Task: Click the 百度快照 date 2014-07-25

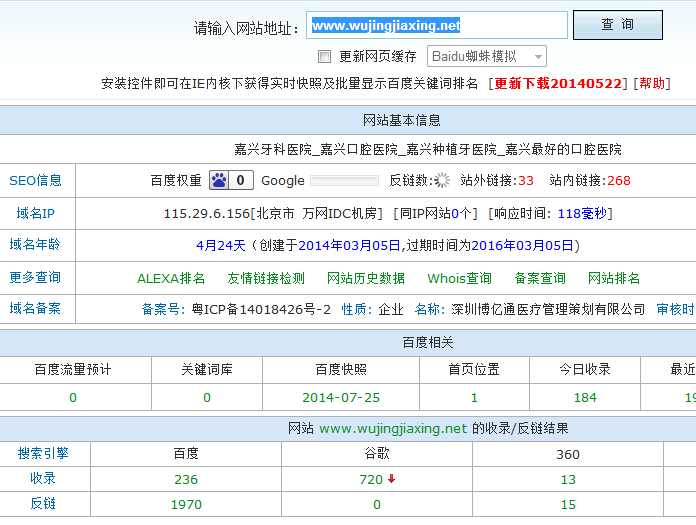Action: click(341, 398)
